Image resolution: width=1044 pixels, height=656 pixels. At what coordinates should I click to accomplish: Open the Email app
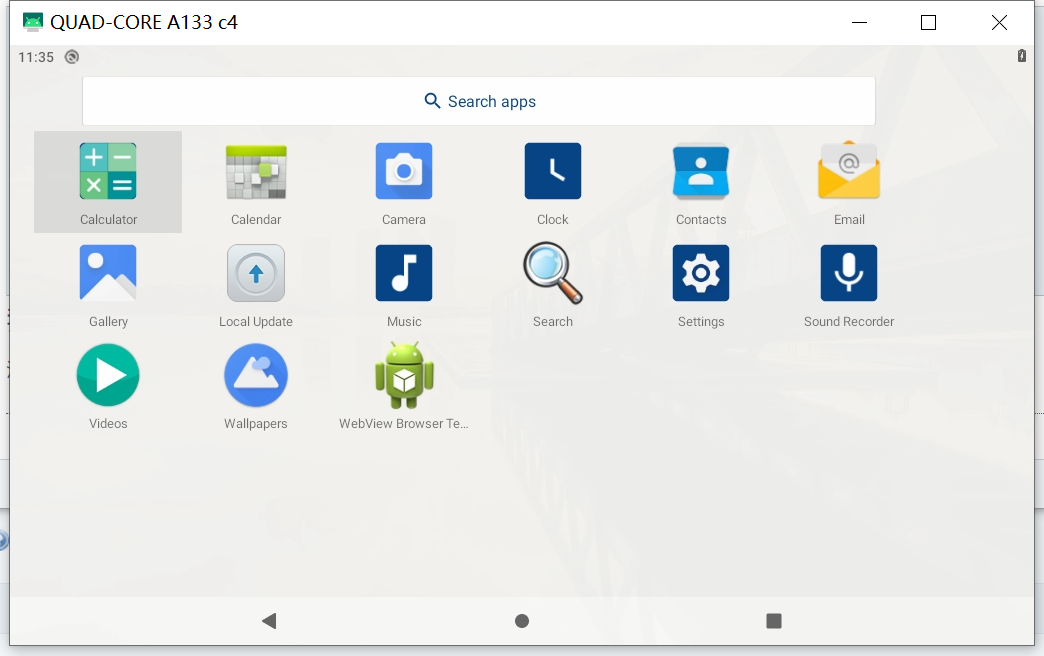pos(849,172)
